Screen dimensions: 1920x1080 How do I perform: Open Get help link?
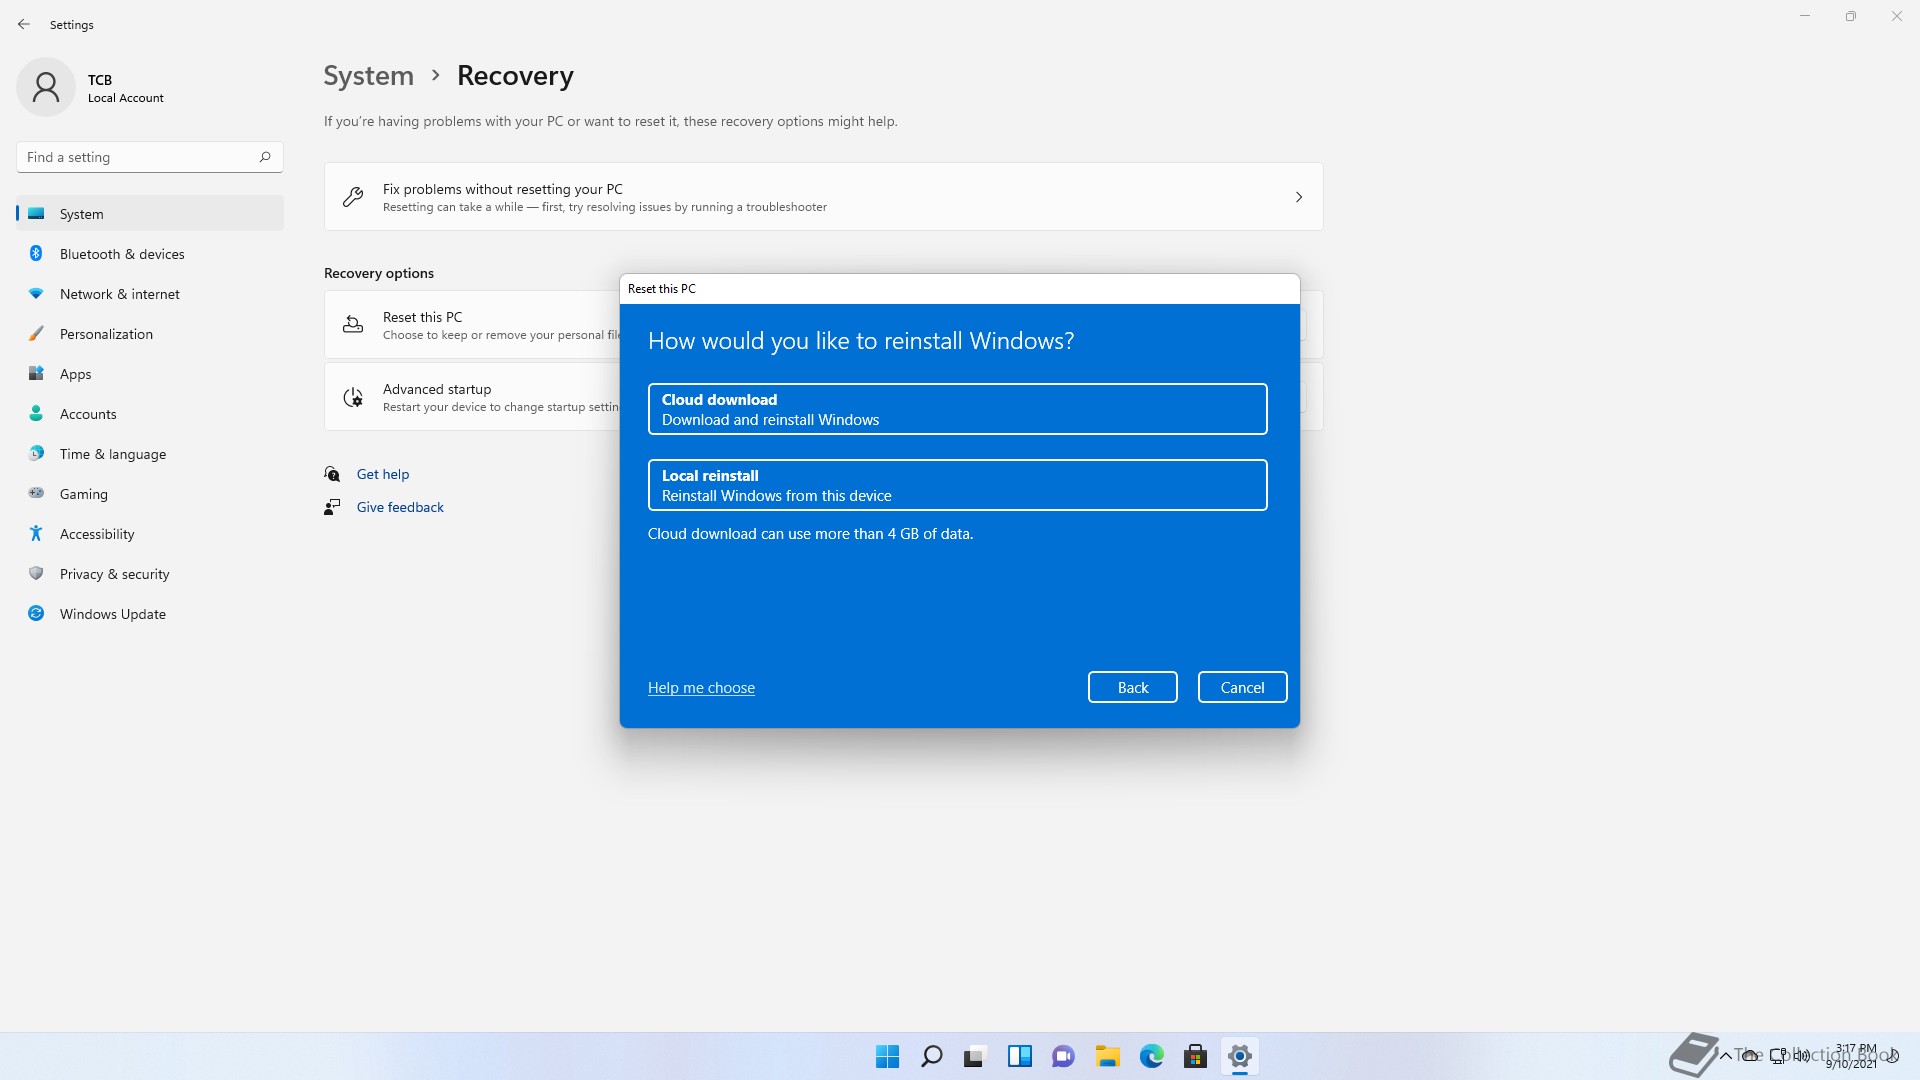click(383, 474)
